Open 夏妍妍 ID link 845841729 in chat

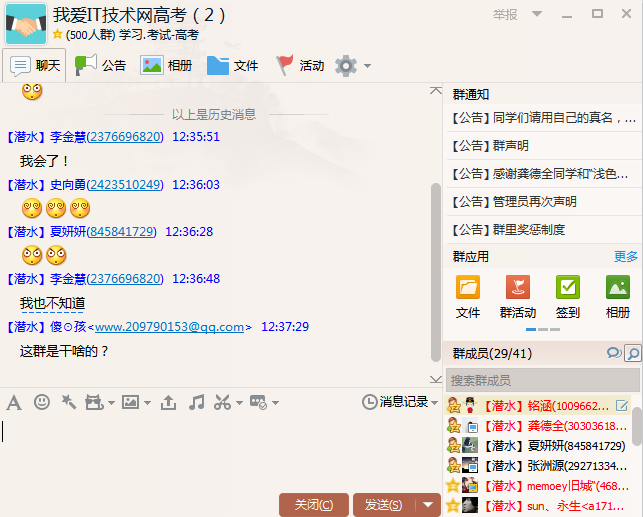tap(121, 232)
